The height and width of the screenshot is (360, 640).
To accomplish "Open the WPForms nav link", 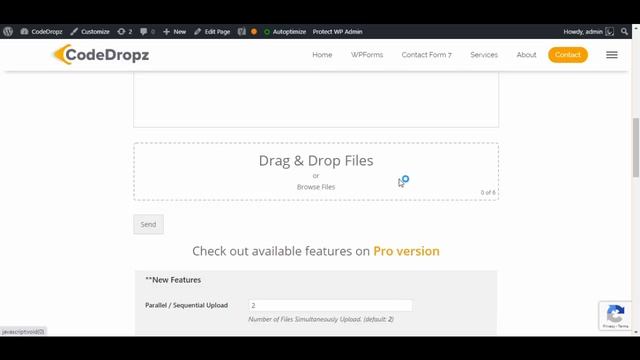I will click(x=367, y=55).
